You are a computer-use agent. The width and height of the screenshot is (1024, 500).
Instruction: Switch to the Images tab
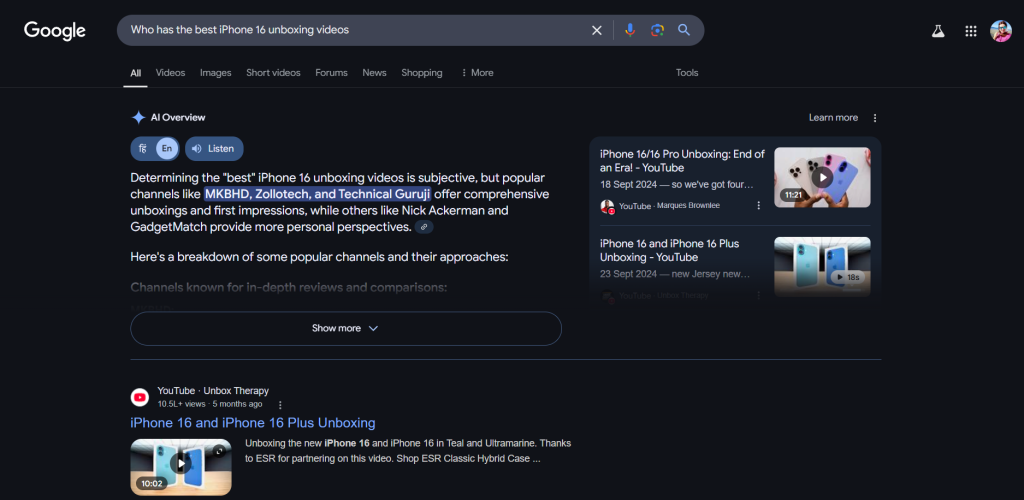point(216,73)
